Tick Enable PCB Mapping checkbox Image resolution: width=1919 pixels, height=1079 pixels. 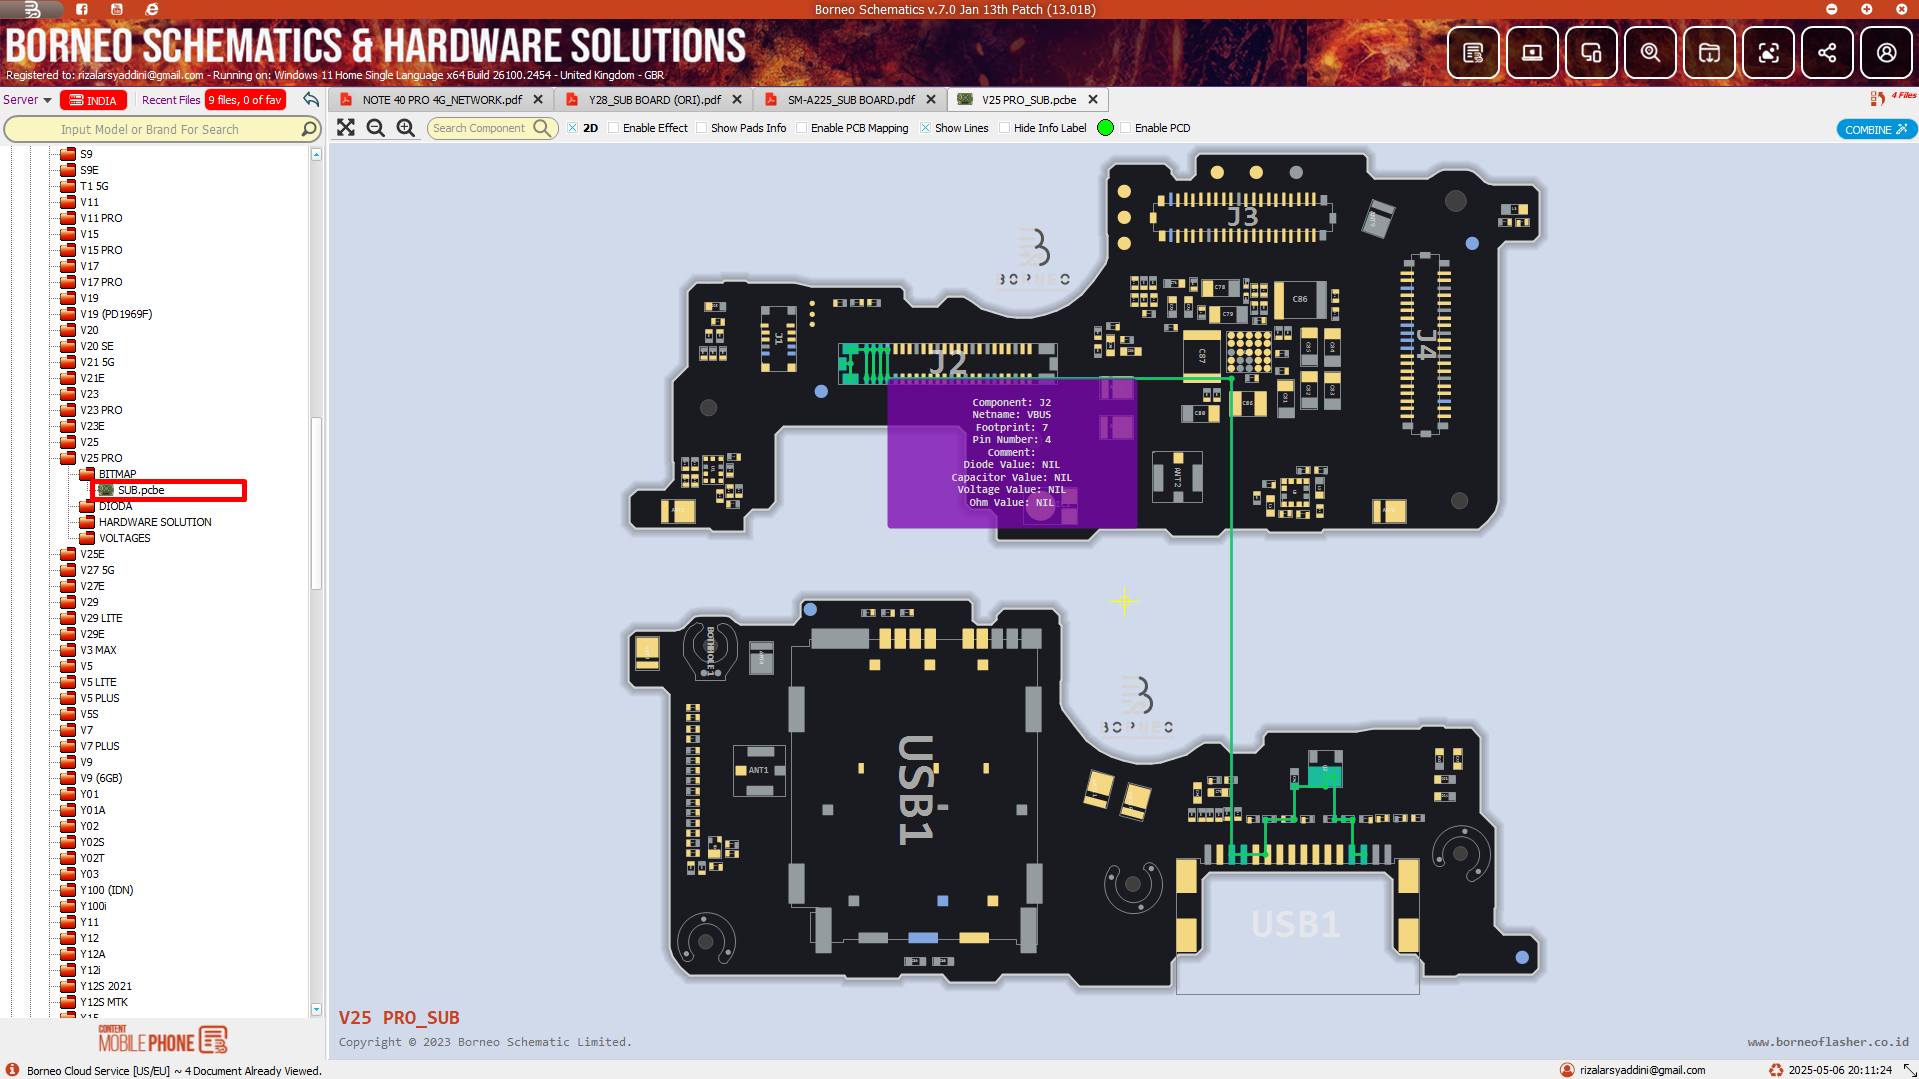click(x=802, y=128)
